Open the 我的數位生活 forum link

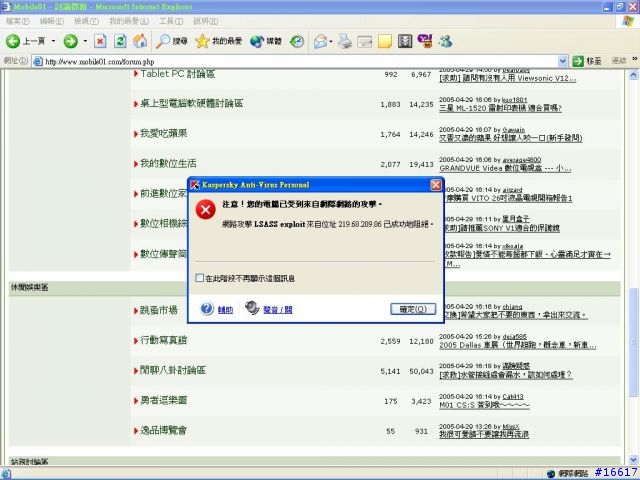[168, 164]
